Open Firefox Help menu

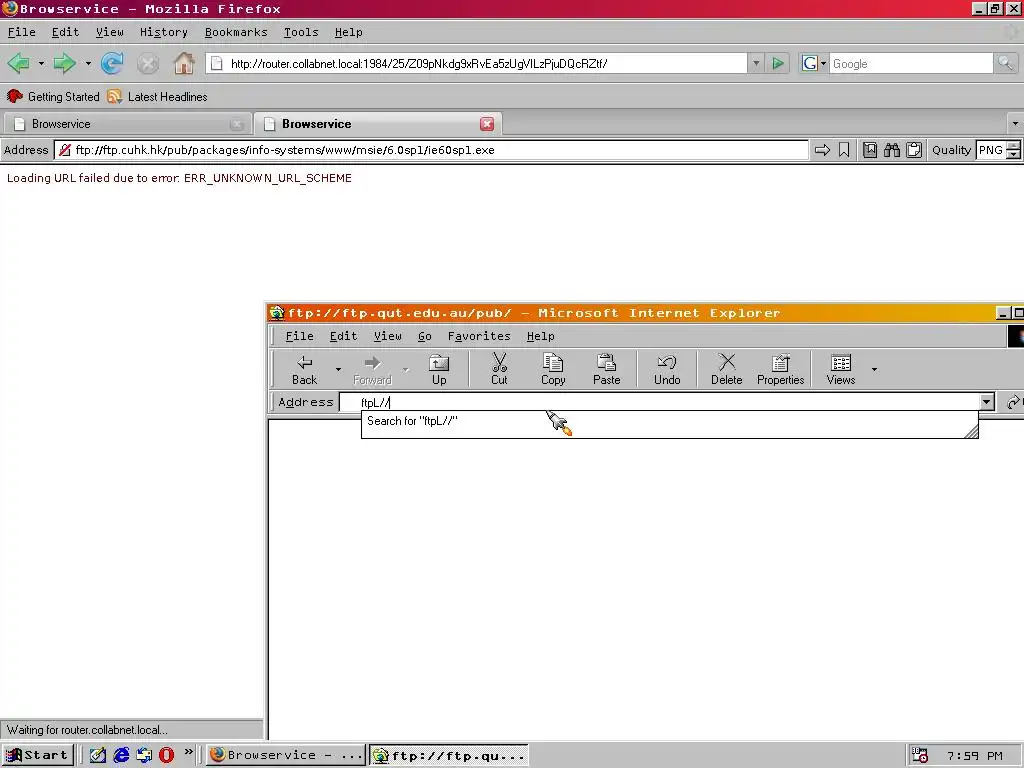click(x=348, y=32)
